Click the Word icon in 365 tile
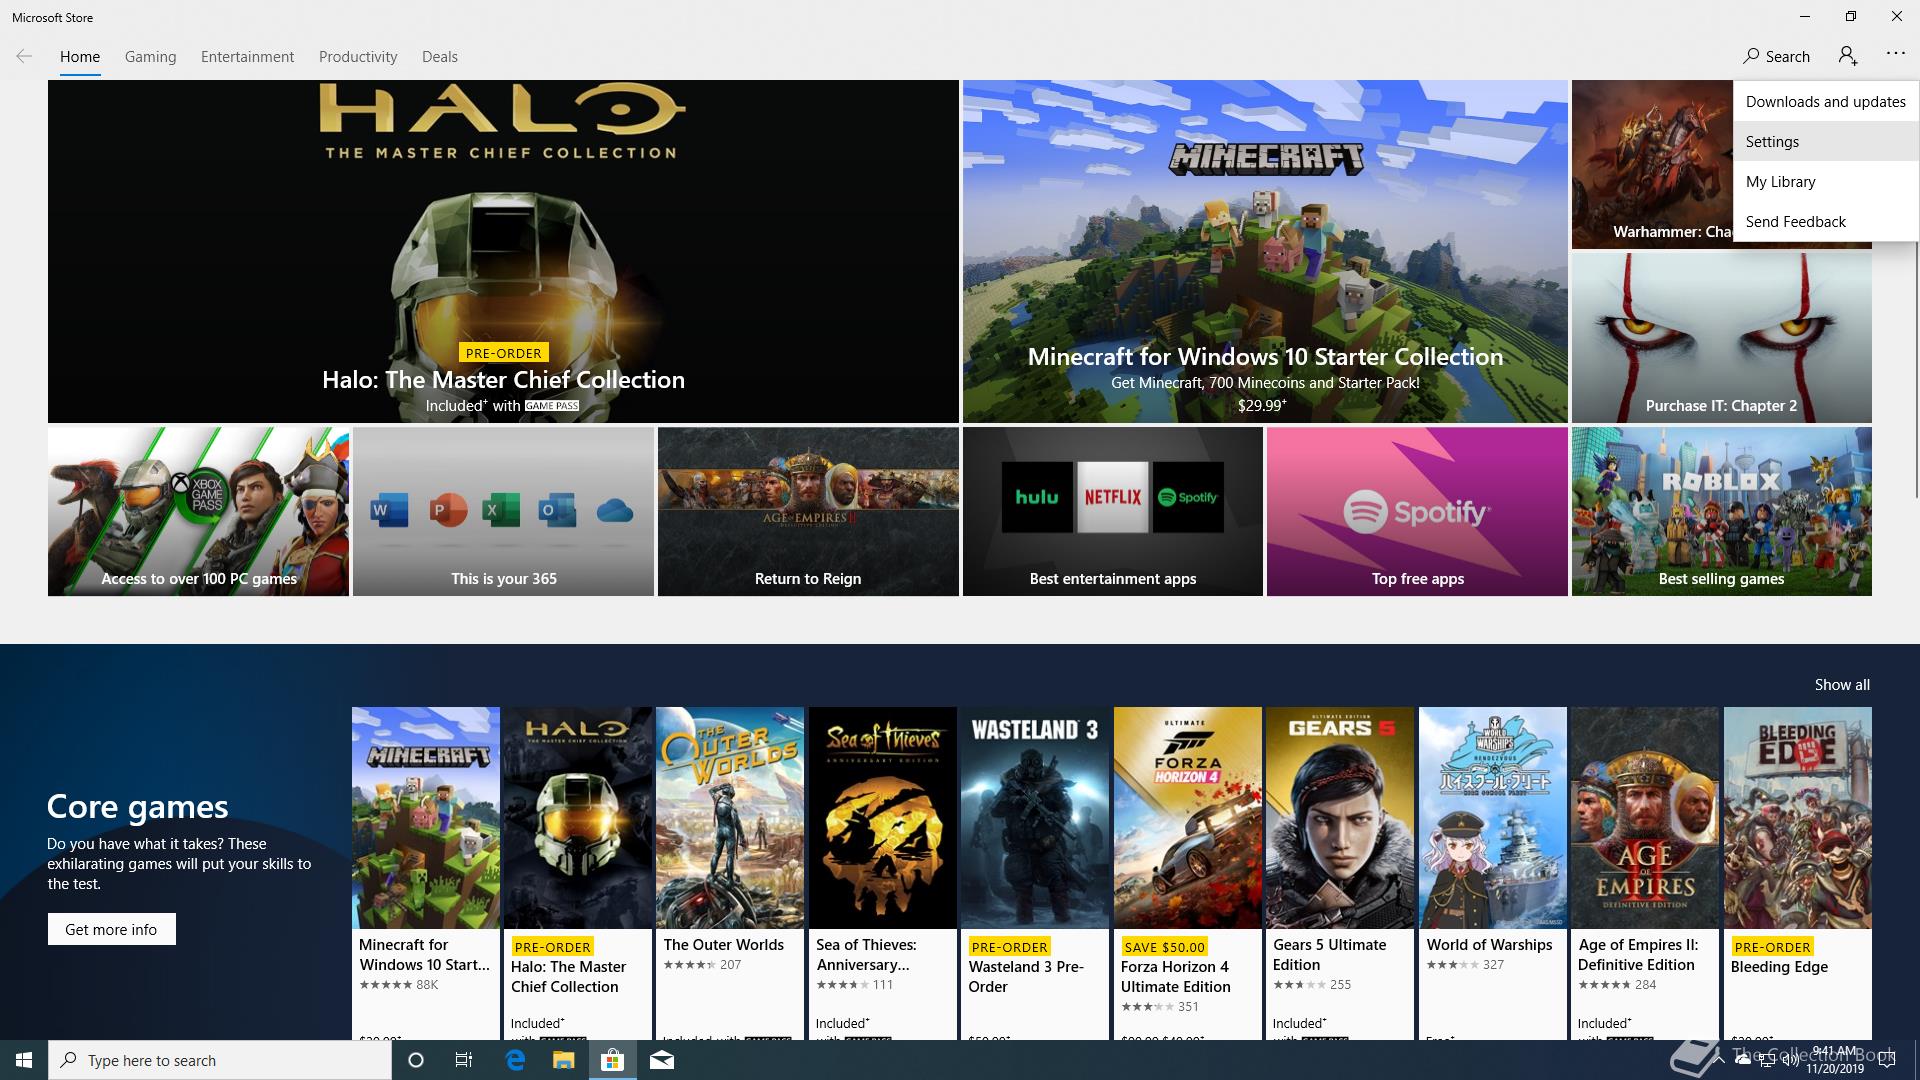The image size is (1920, 1080). pos(389,510)
